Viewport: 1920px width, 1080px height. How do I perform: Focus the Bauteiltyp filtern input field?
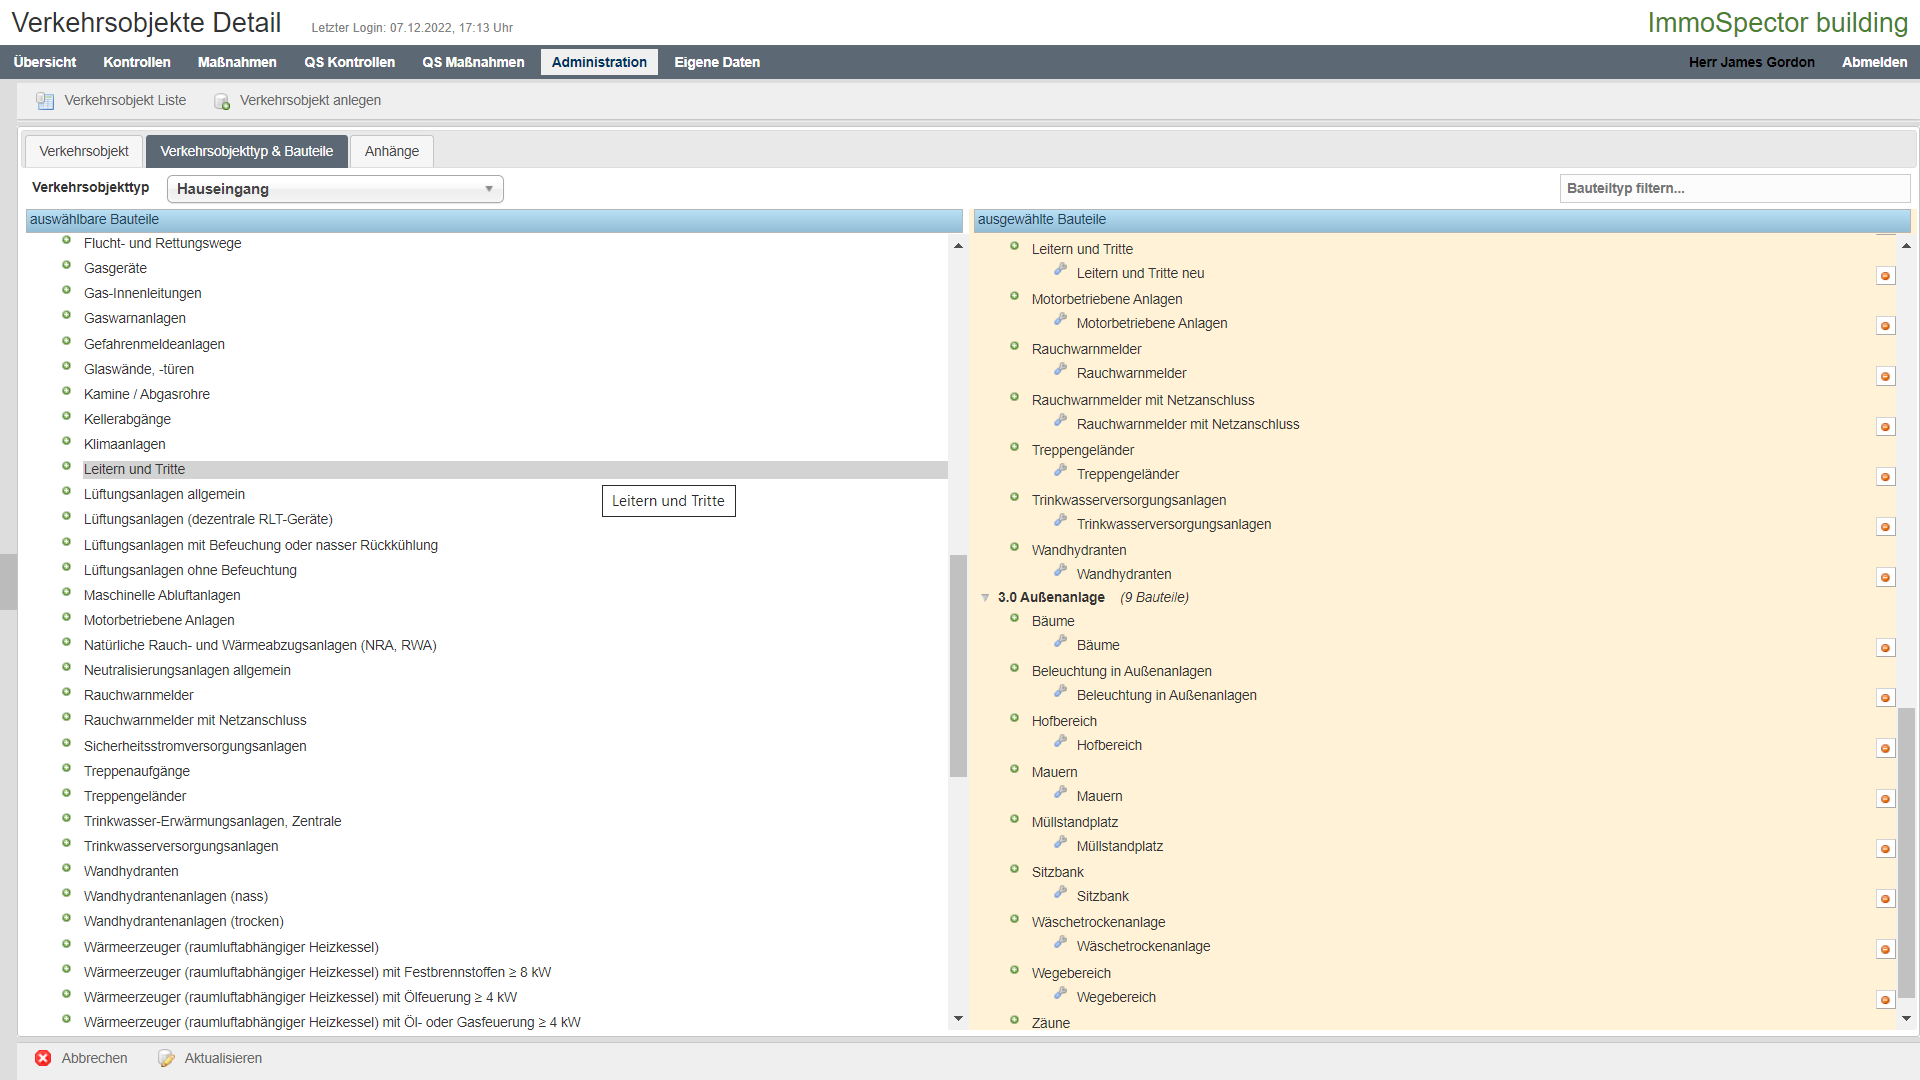click(x=1734, y=188)
